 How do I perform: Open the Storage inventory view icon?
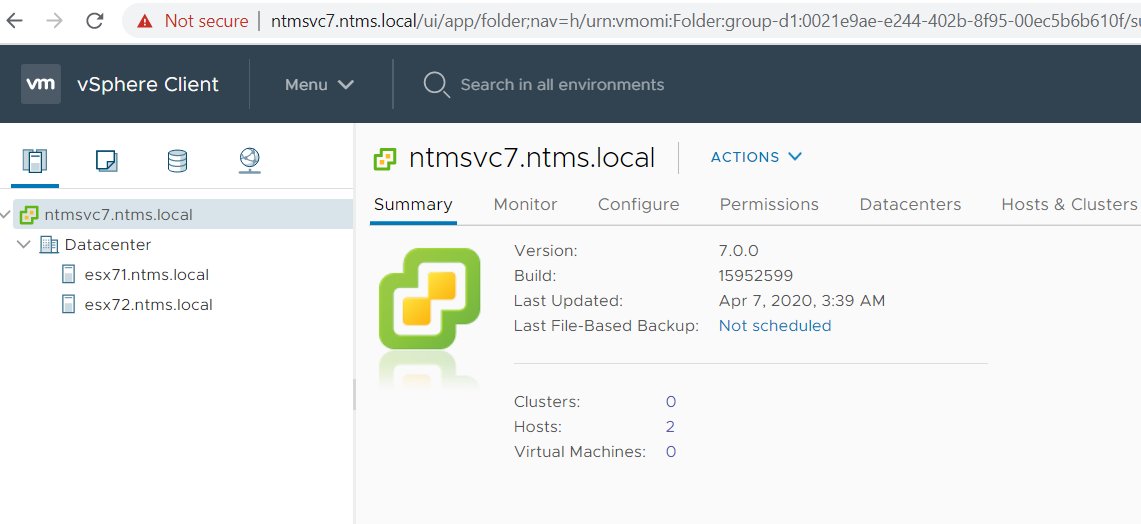coord(178,160)
